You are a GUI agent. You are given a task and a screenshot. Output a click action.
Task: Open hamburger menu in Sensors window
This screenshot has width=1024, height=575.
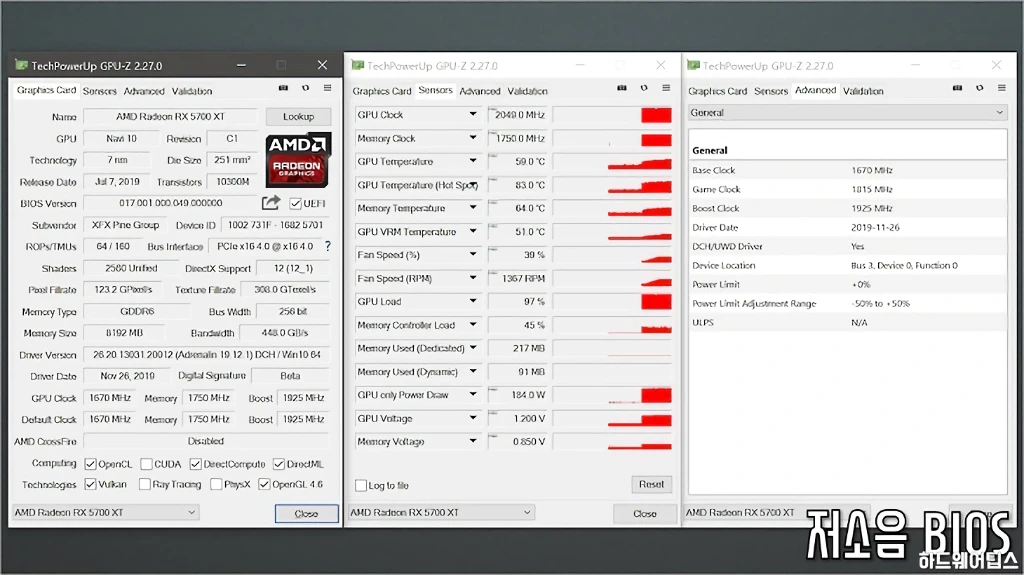pos(666,88)
